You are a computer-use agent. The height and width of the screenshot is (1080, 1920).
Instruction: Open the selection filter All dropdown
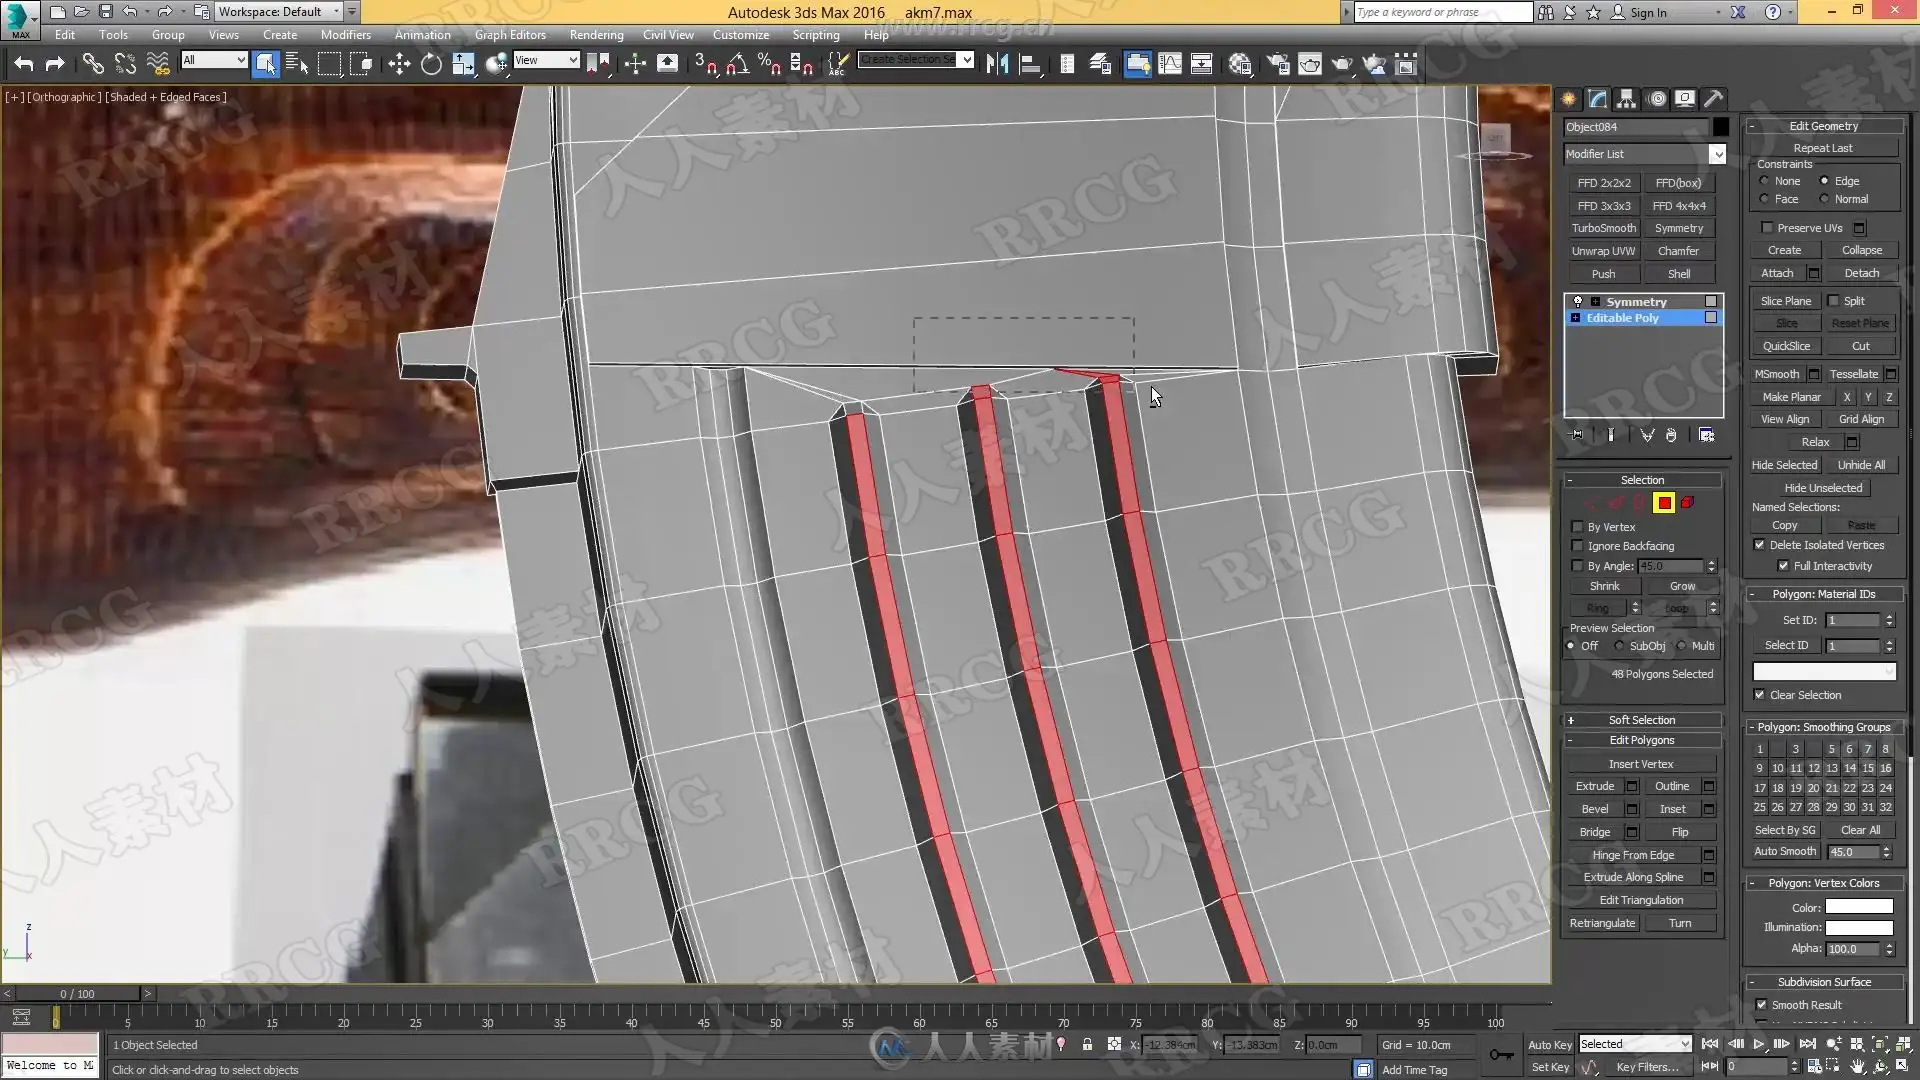(x=214, y=60)
